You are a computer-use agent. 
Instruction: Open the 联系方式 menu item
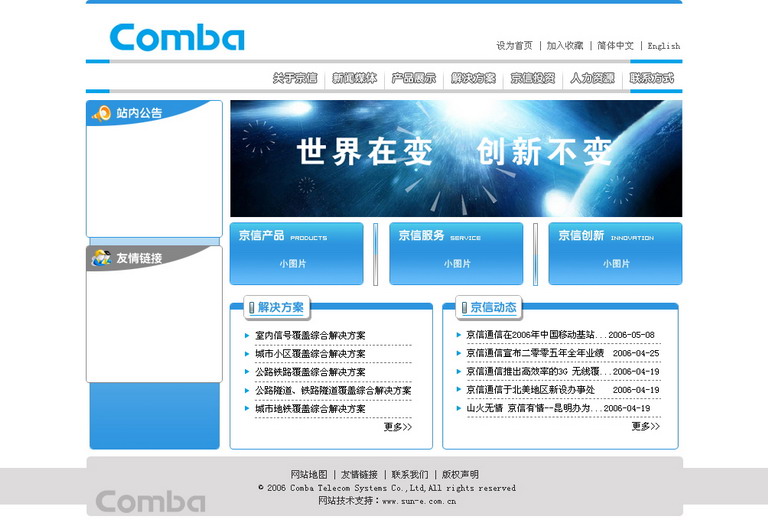click(652, 78)
